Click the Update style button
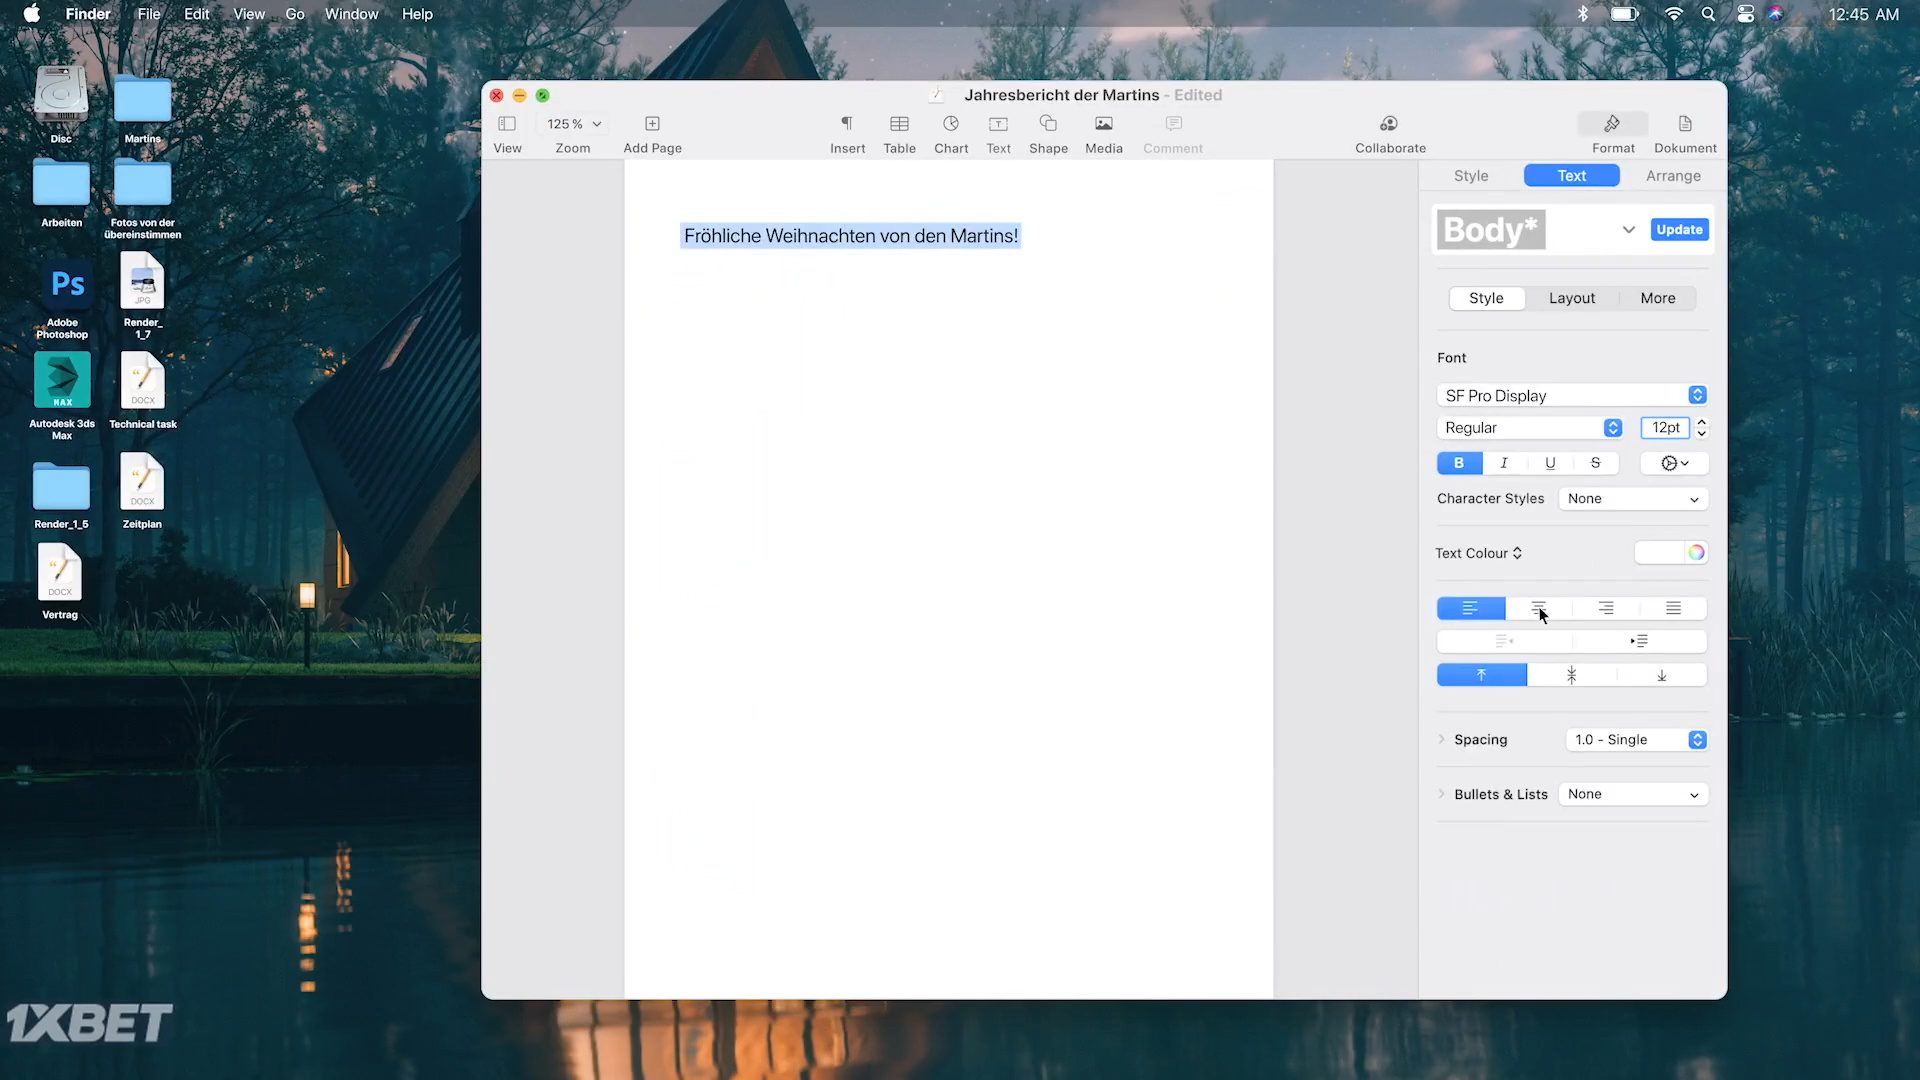This screenshot has width=1920, height=1080. [1678, 230]
